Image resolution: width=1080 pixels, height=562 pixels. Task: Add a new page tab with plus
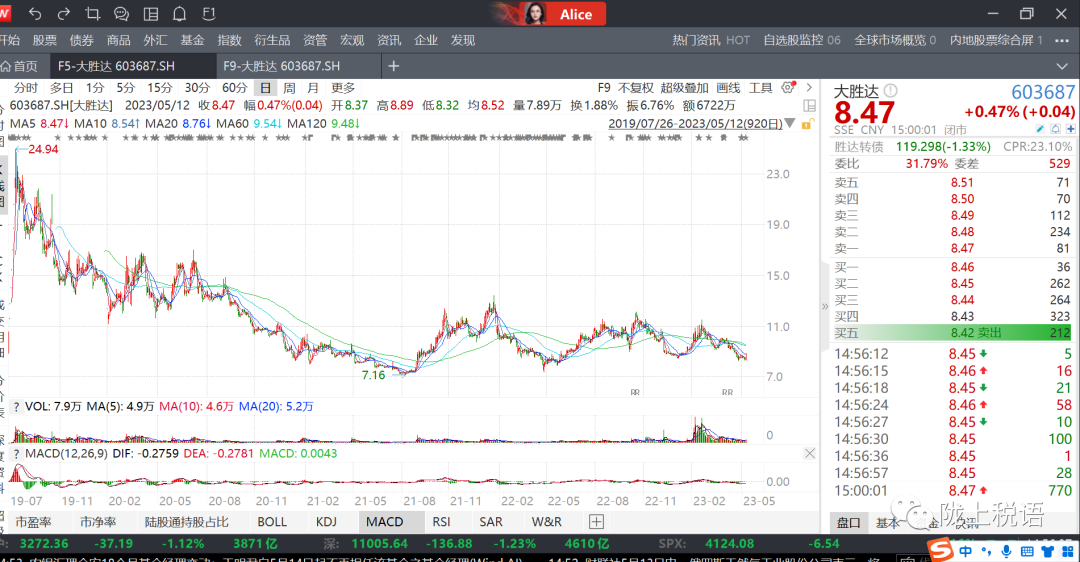coord(393,66)
